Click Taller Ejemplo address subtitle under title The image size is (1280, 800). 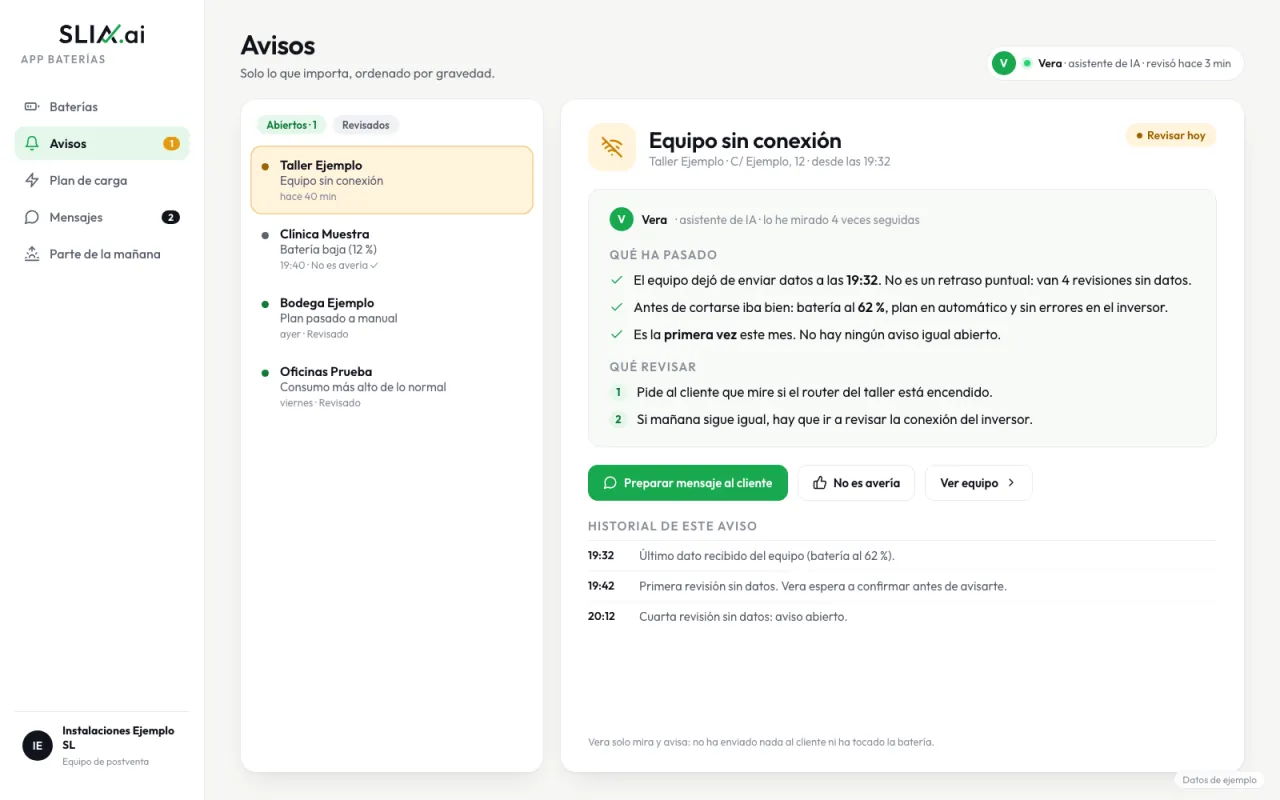click(x=769, y=161)
